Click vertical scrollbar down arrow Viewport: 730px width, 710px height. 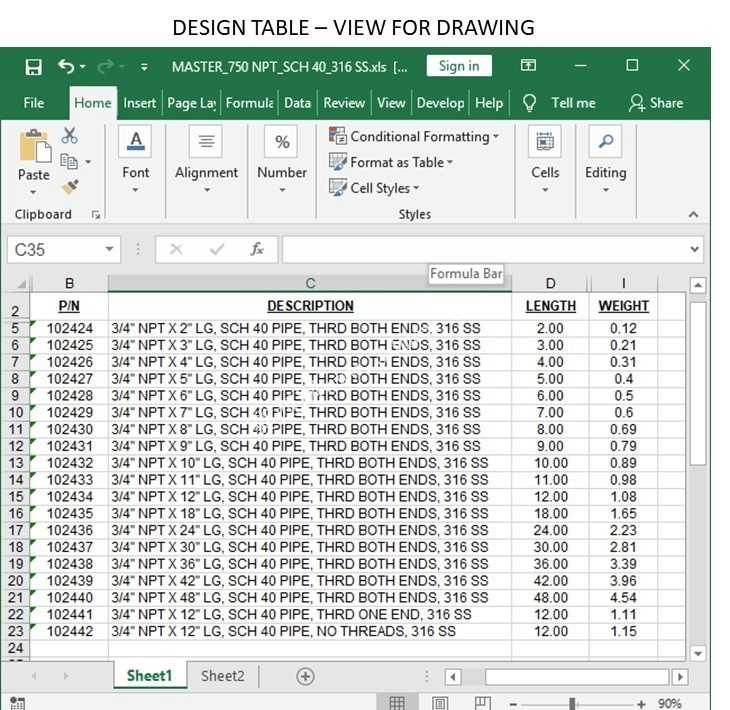click(697, 653)
